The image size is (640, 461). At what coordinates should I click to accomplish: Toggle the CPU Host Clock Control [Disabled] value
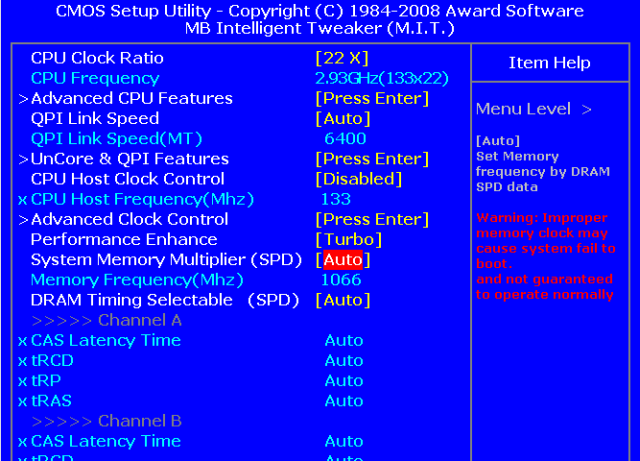coord(359,179)
